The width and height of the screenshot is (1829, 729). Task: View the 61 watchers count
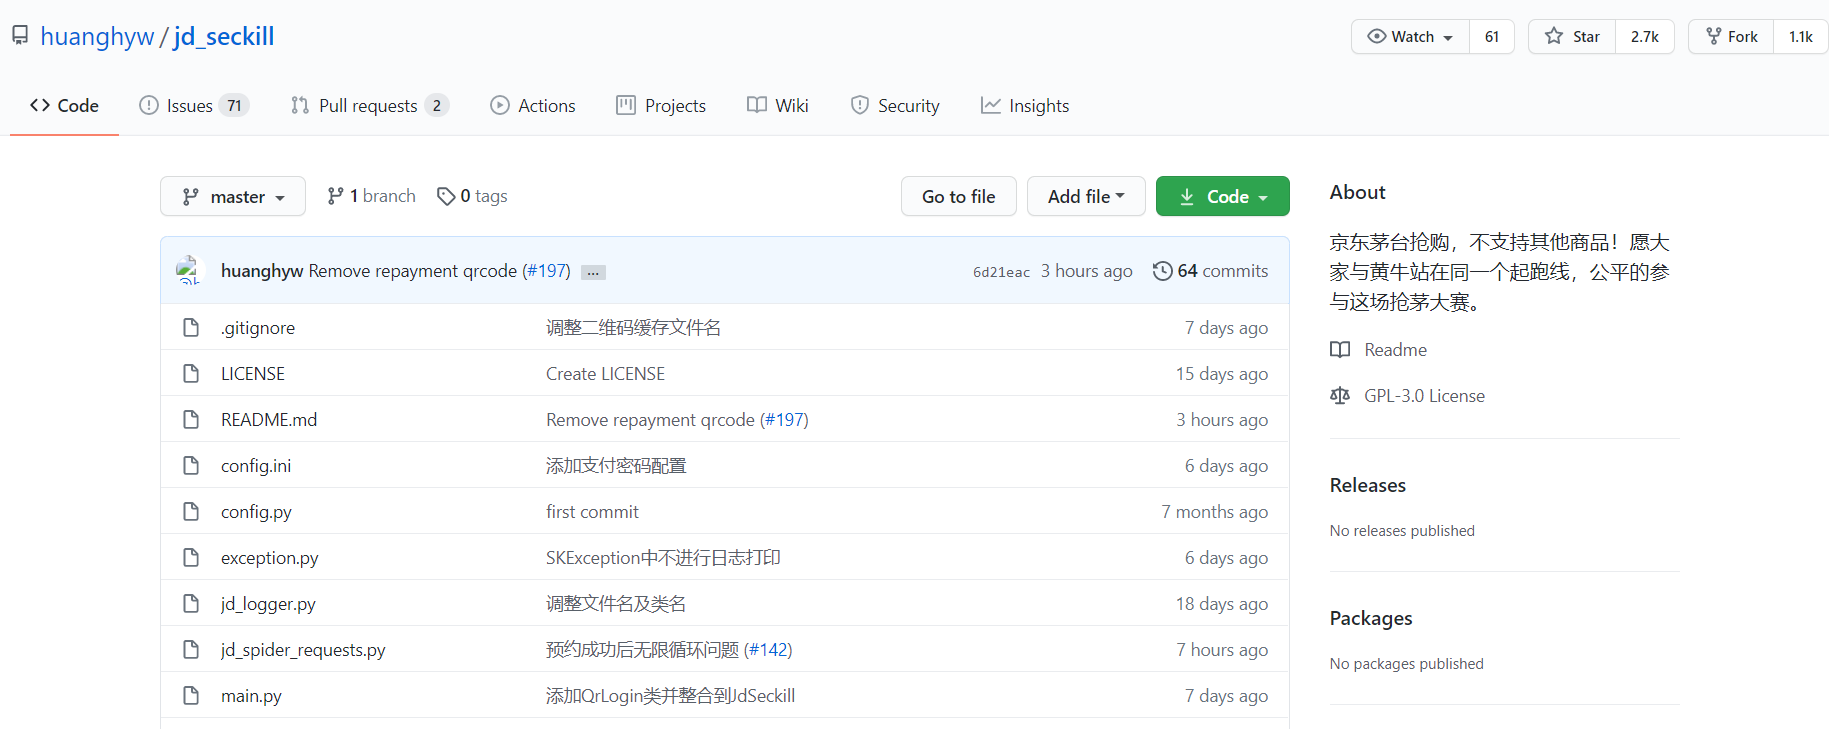[x=1492, y=37]
